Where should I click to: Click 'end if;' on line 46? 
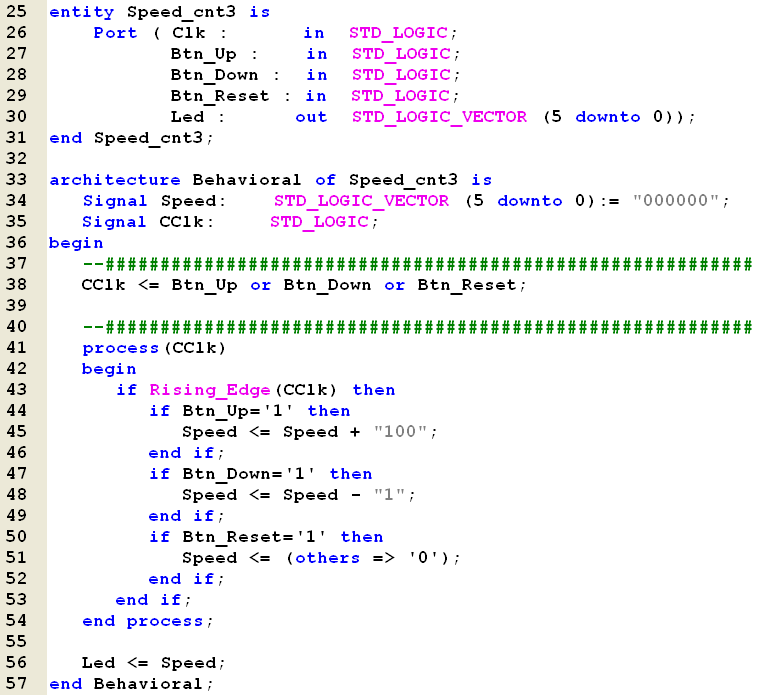(186, 453)
